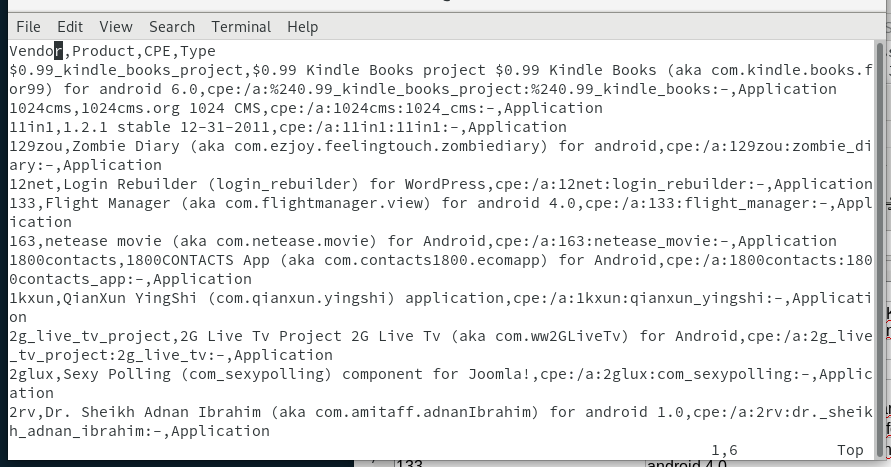Open the Terminal menu
Viewport: 891px width, 467px height.
(242, 27)
